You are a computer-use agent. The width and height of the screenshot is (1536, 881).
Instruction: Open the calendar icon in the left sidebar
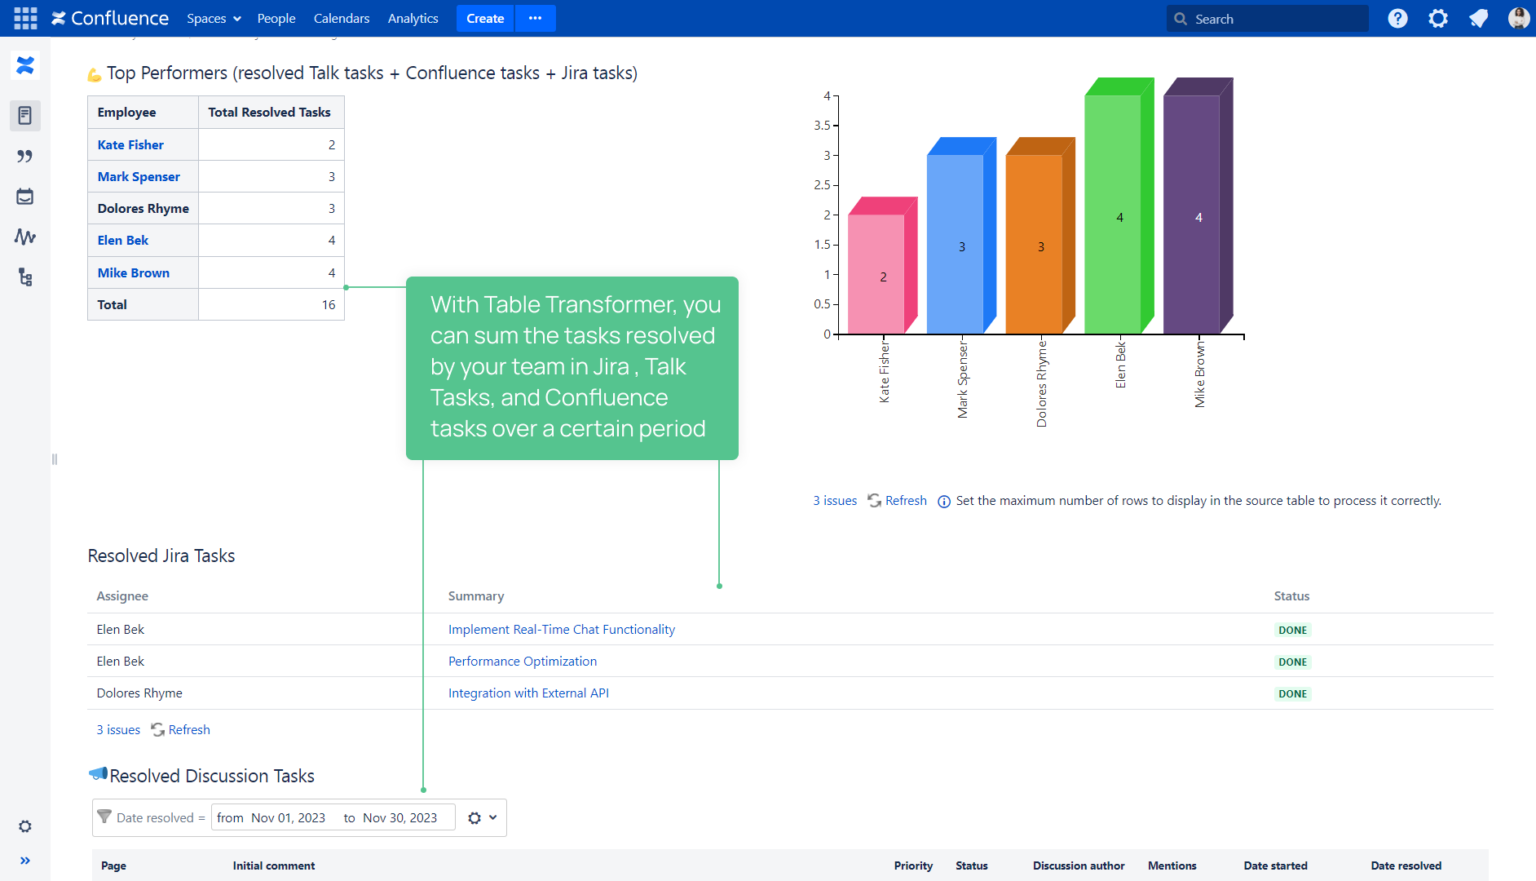point(25,196)
